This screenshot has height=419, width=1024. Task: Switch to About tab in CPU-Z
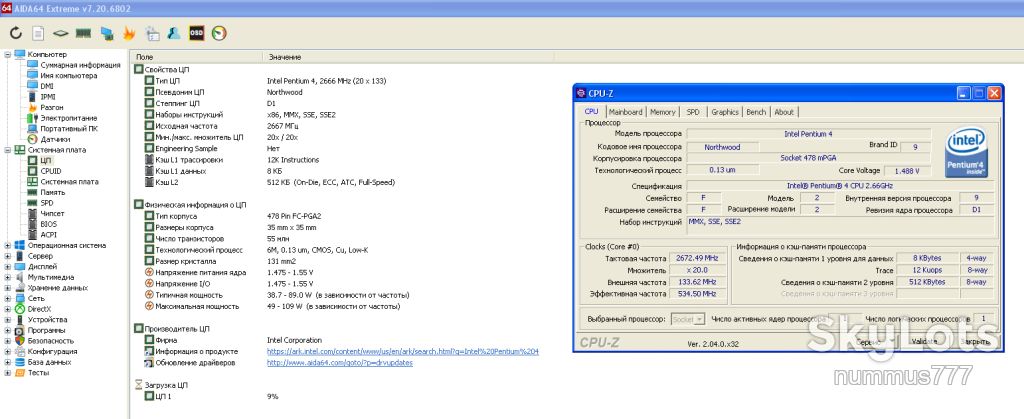(x=784, y=112)
